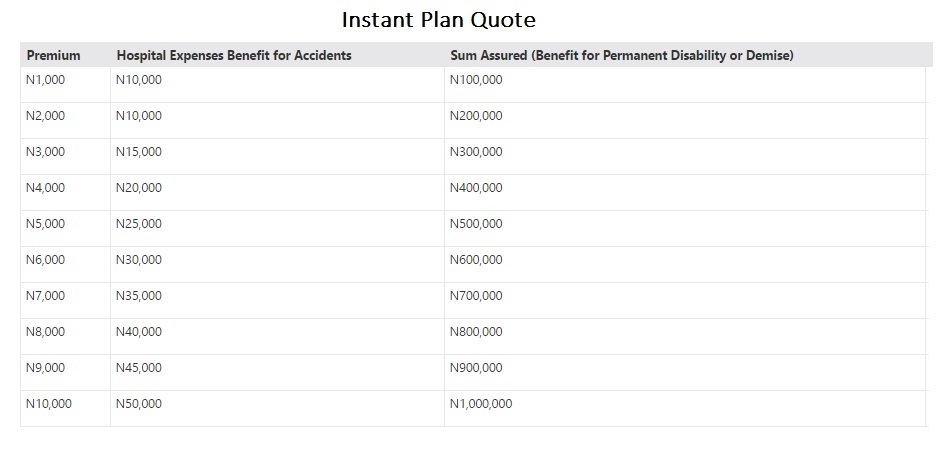Select the N100,000 sum assured cell
Screen dimensions: 949x451
[477, 80]
